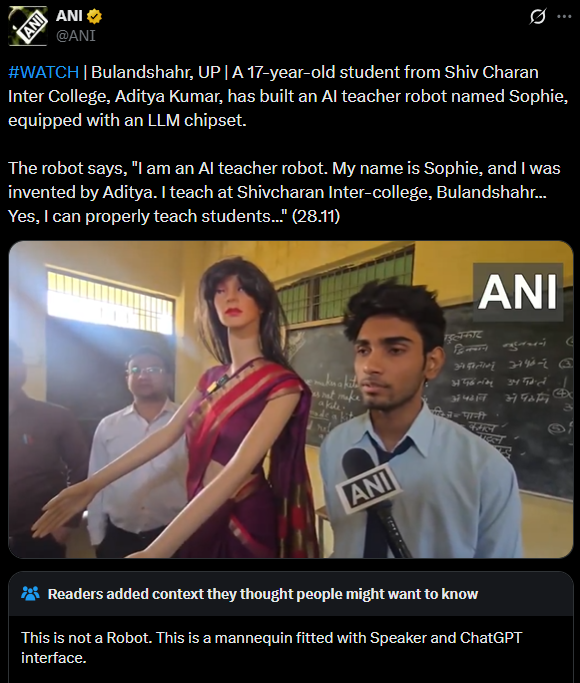Viewport: 580px width, 683px height.
Task: Open the ANI profile avatar
Action: click(28, 26)
